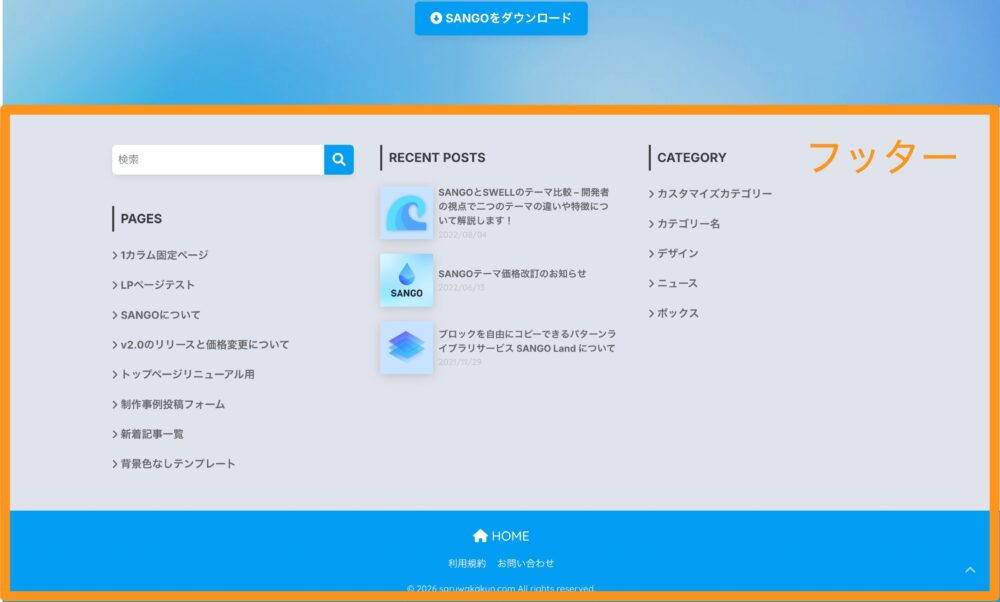Select the ニュース category link
Image resolution: width=1000 pixels, height=602 pixels.
(x=677, y=284)
